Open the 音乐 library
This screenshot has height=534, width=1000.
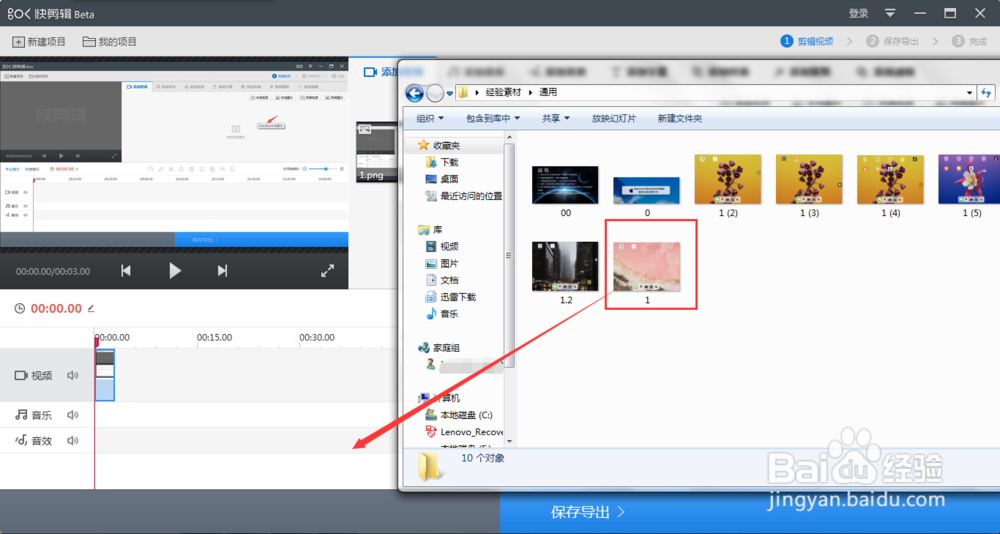[x=442, y=314]
